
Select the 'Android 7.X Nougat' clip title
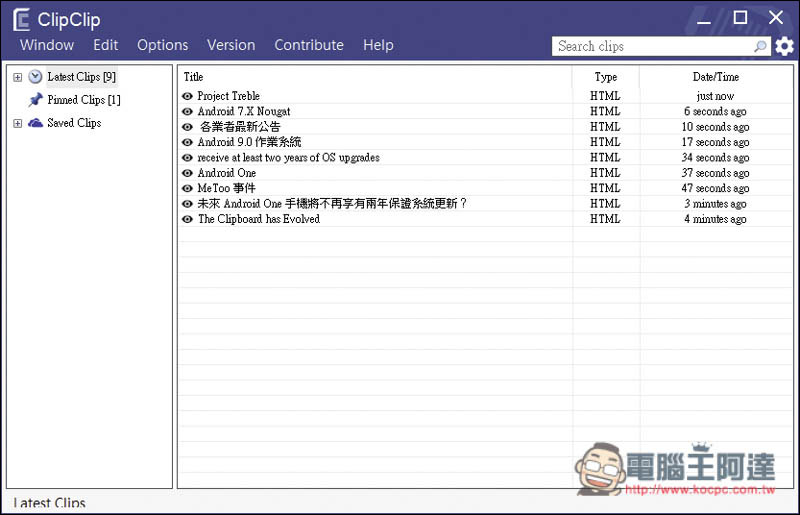pos(244,111)
